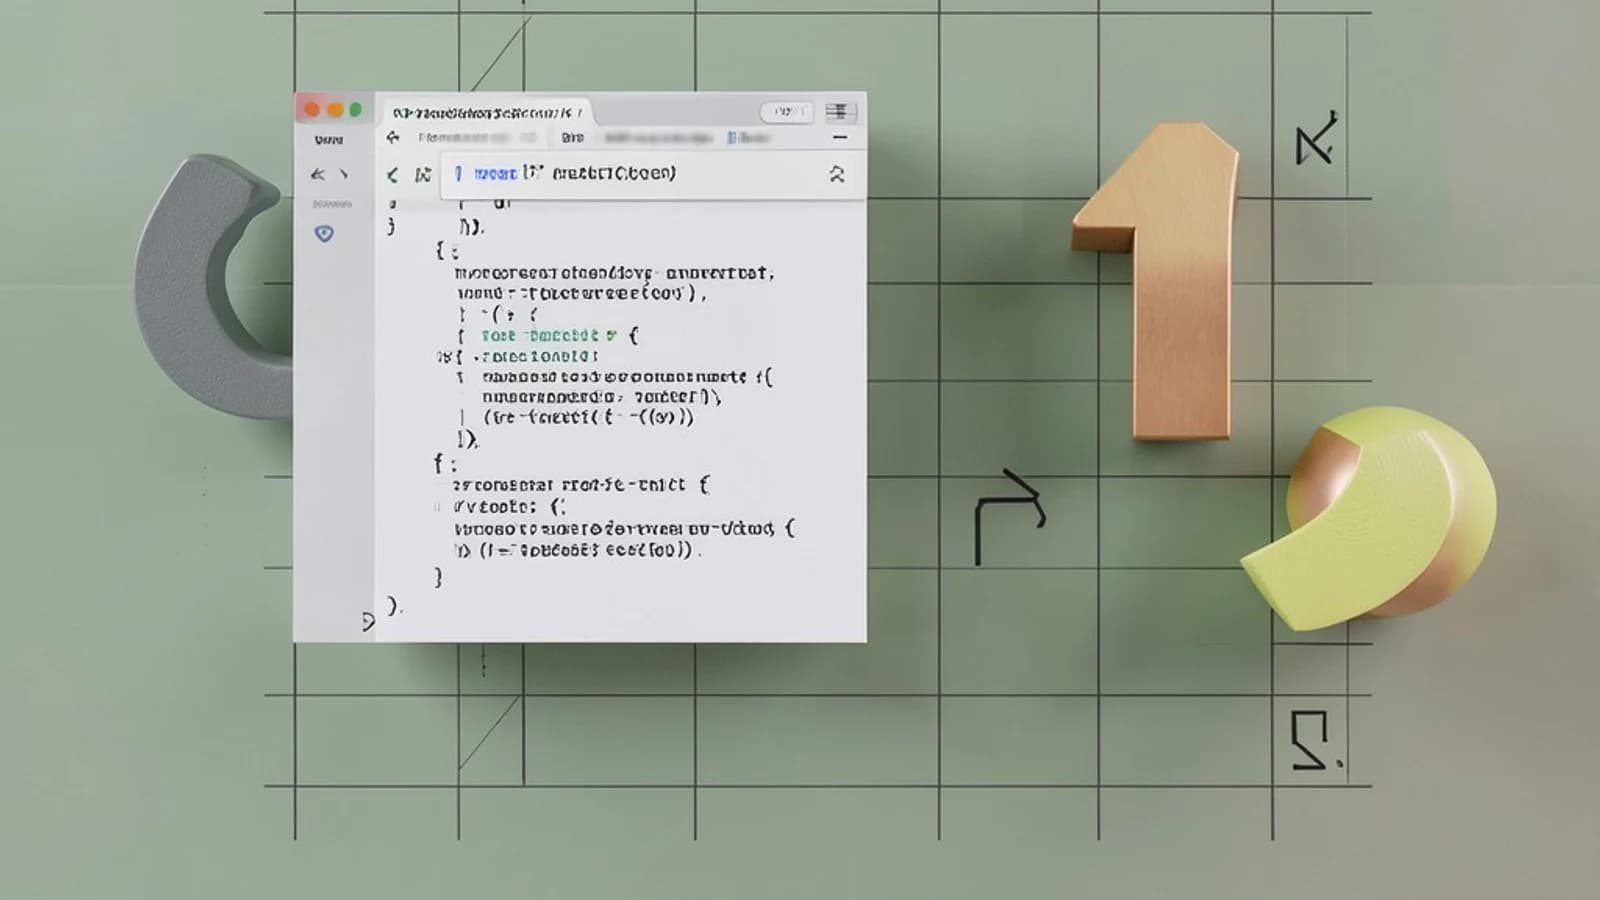The image size is (1600, 900).
Task: Close the code window with the red dot
Action: pyautogui.click(x=312, y=110)
